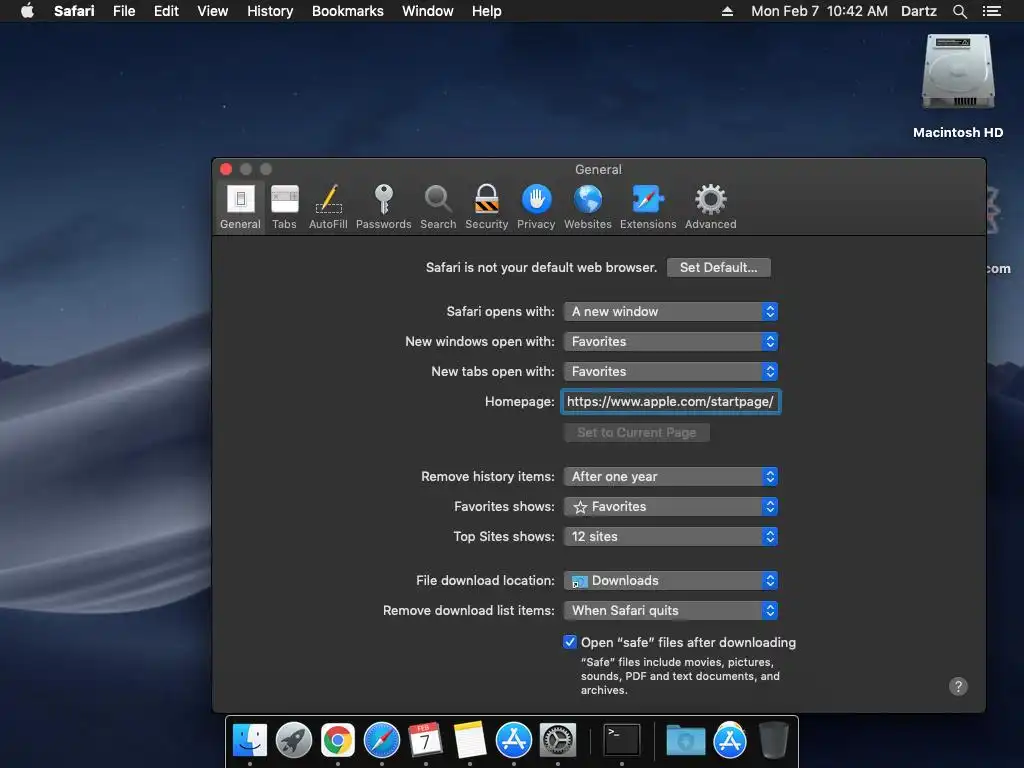This screenshot has height=768, width=1024.
Task: Open the AutoFill preferences pane
Action: click(328, 207)
